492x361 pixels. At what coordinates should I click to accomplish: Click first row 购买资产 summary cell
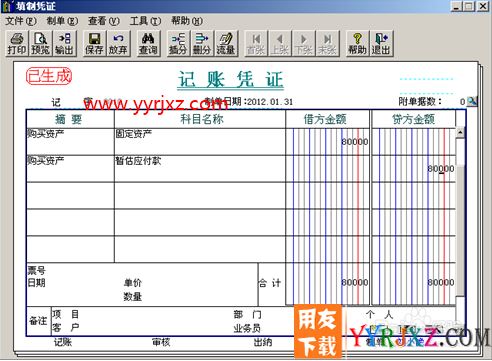[70, 142]
